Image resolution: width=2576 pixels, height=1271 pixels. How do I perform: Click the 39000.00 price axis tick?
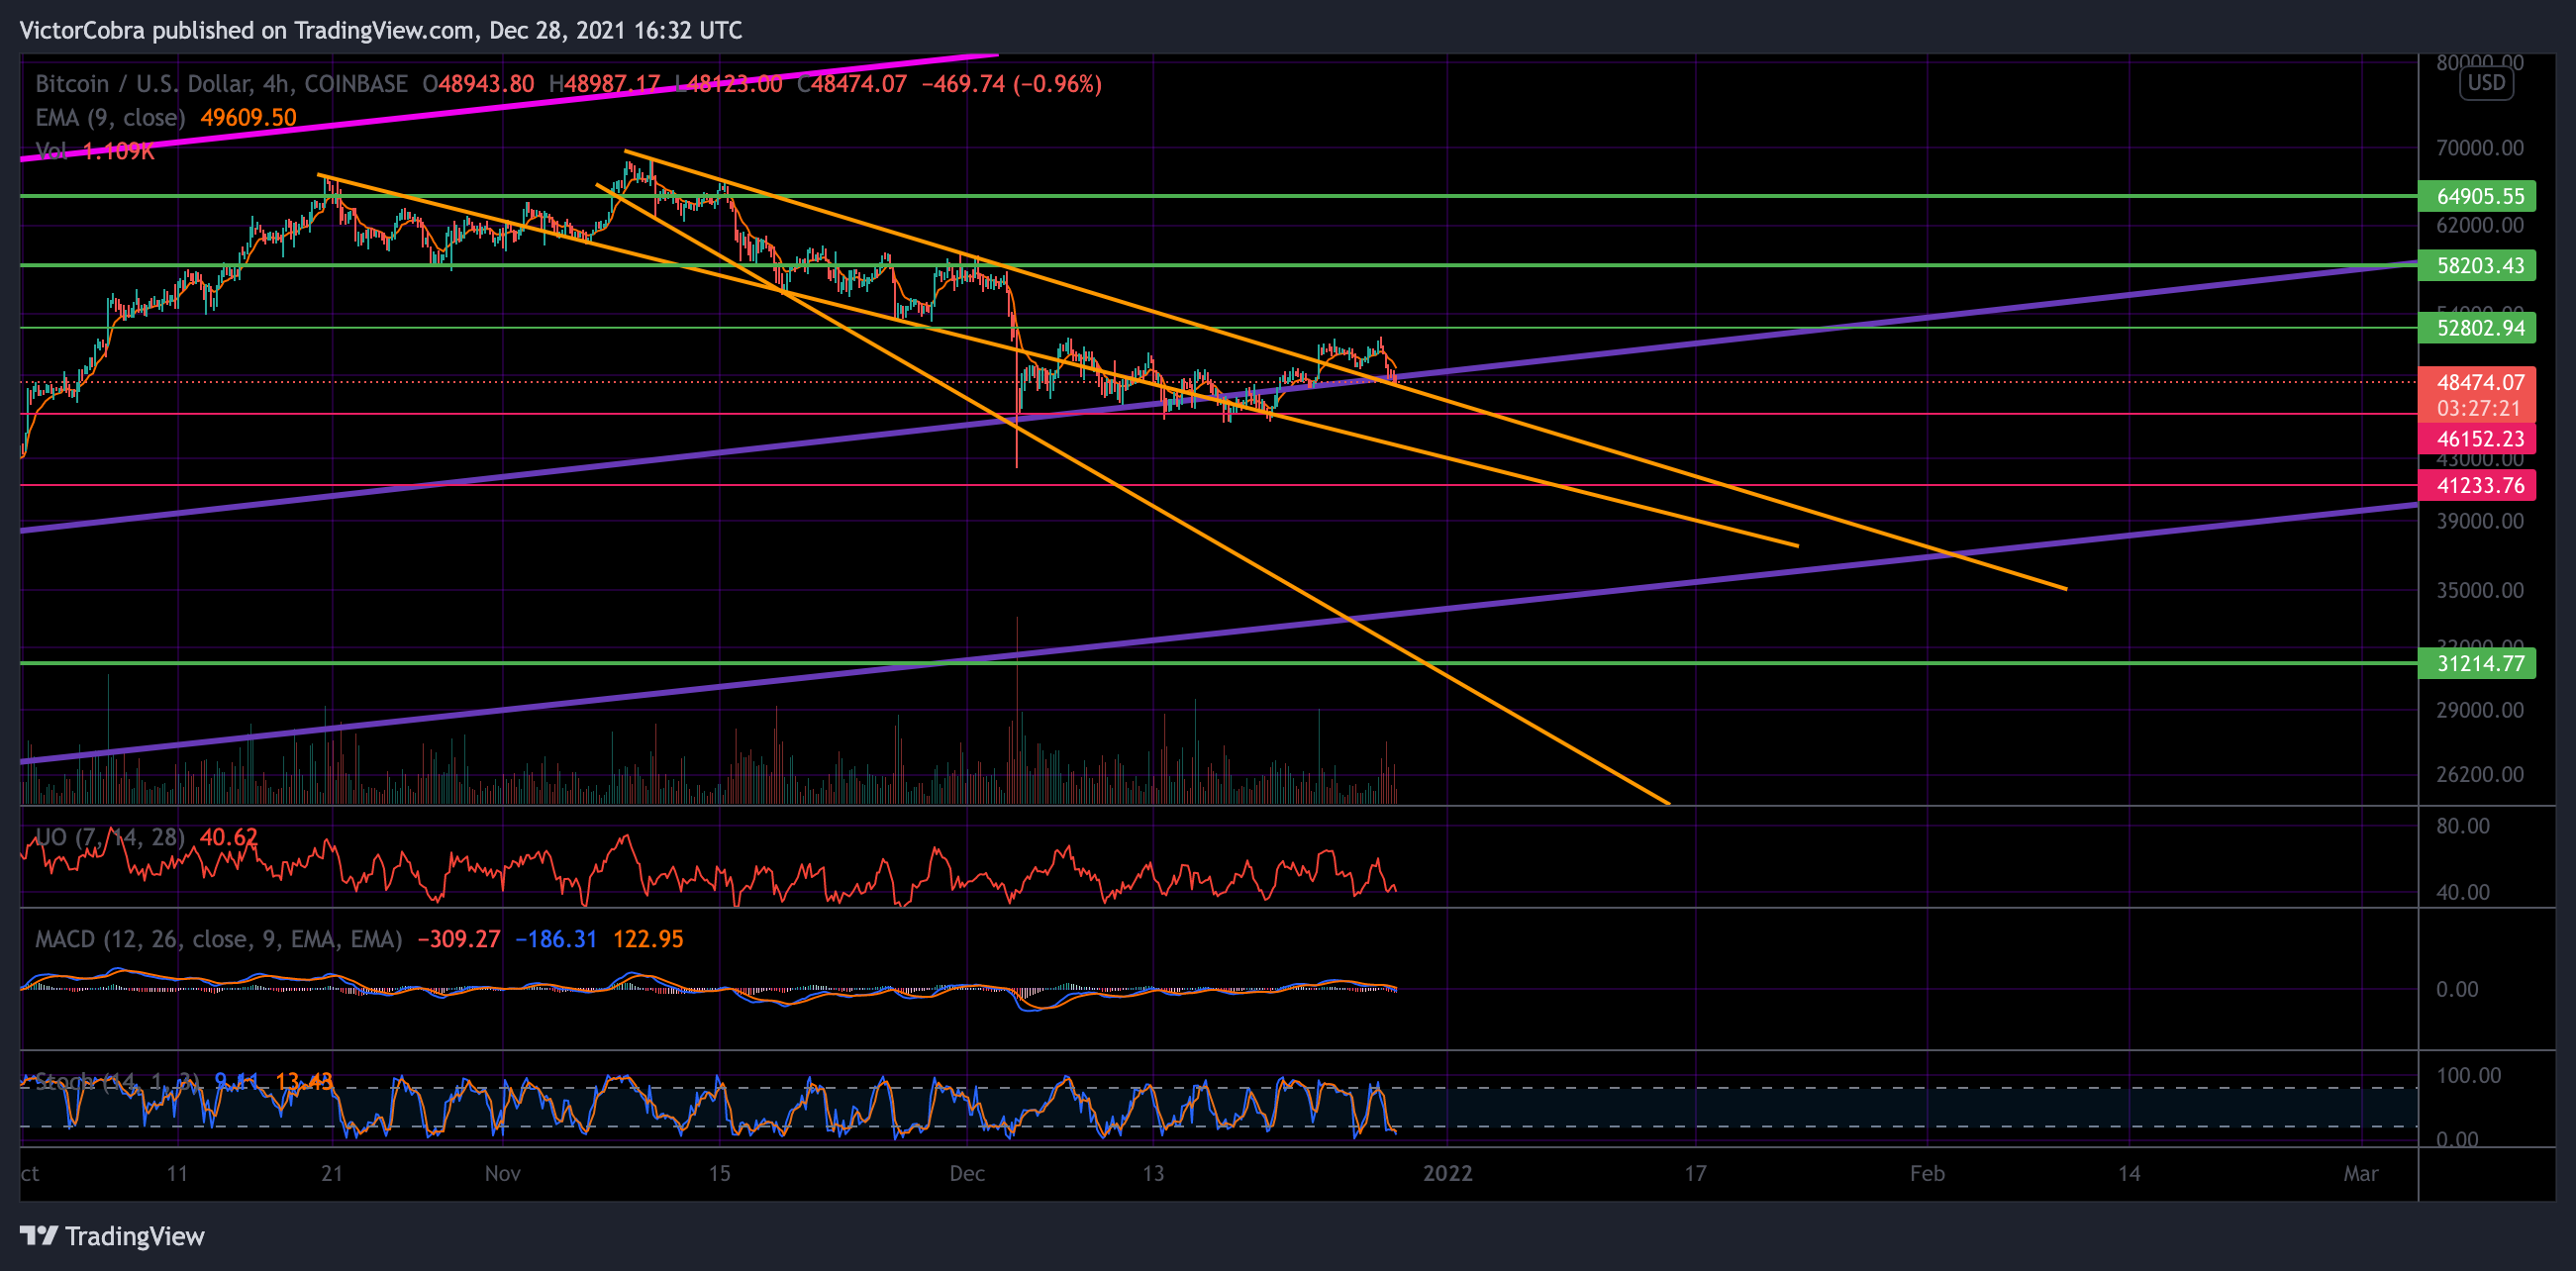pyautogui.click(x=2479, y=521)
